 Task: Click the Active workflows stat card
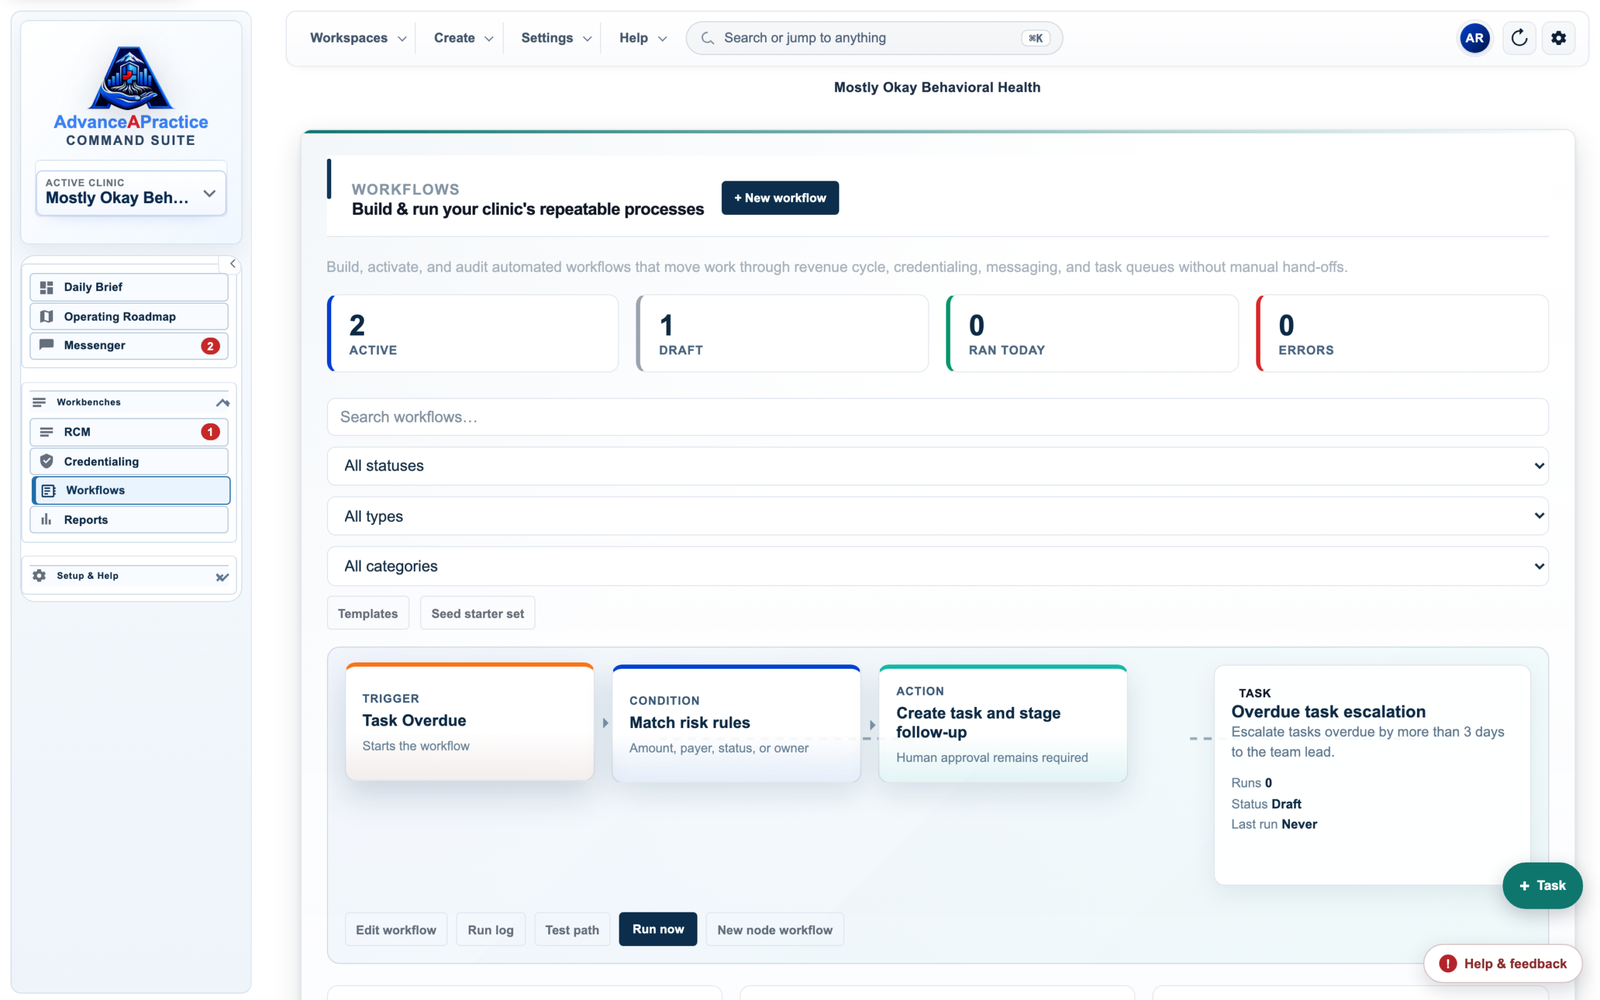[x=473, y=334]
